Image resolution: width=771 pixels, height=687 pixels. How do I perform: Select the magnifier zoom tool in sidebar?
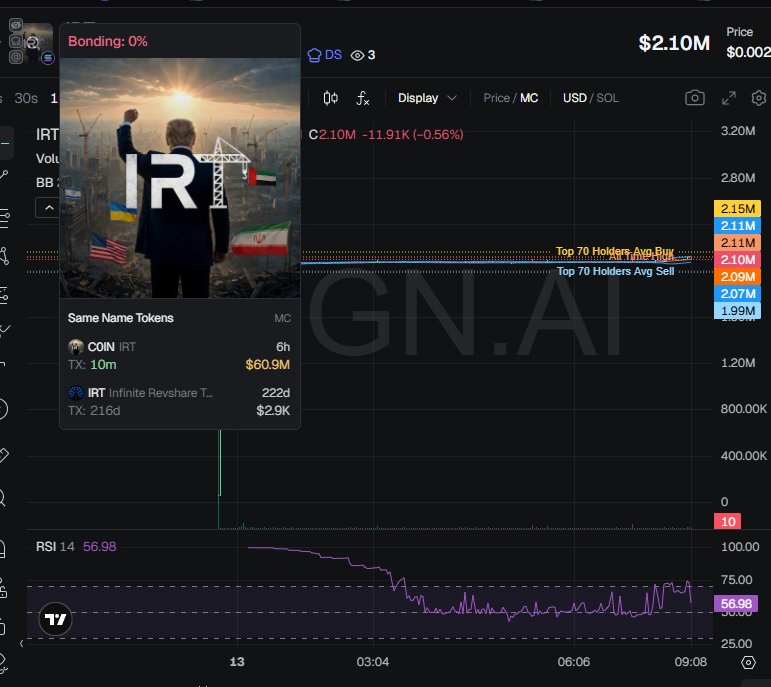coord(5,497)
